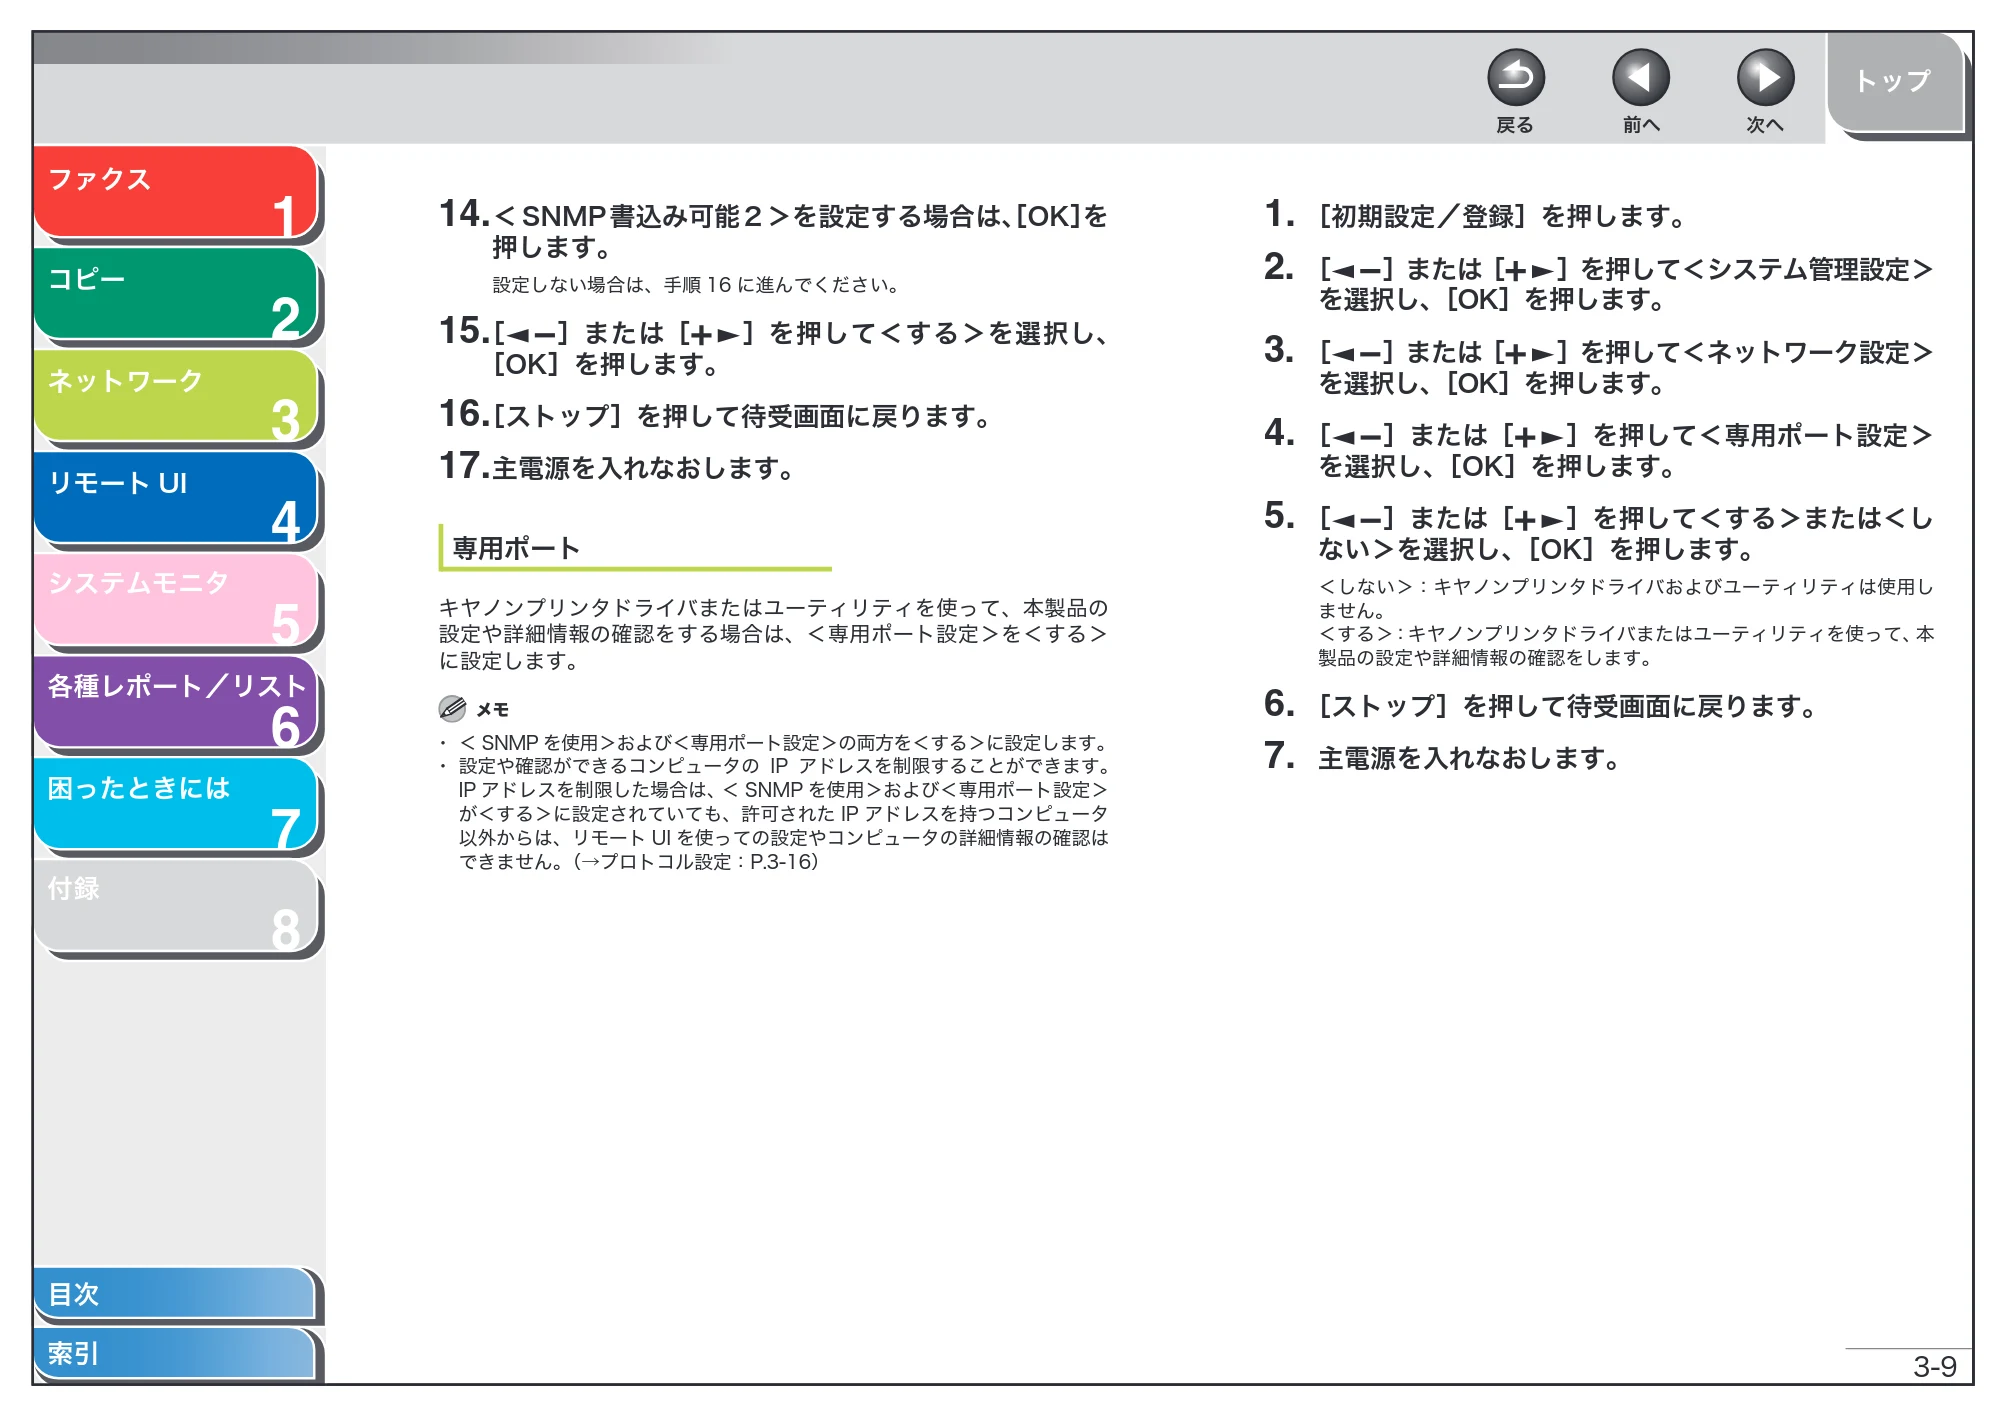Open chapter 7 困ったときには tab
The height and width of the screenshot is (1415, 2000).
pos(176,804)
